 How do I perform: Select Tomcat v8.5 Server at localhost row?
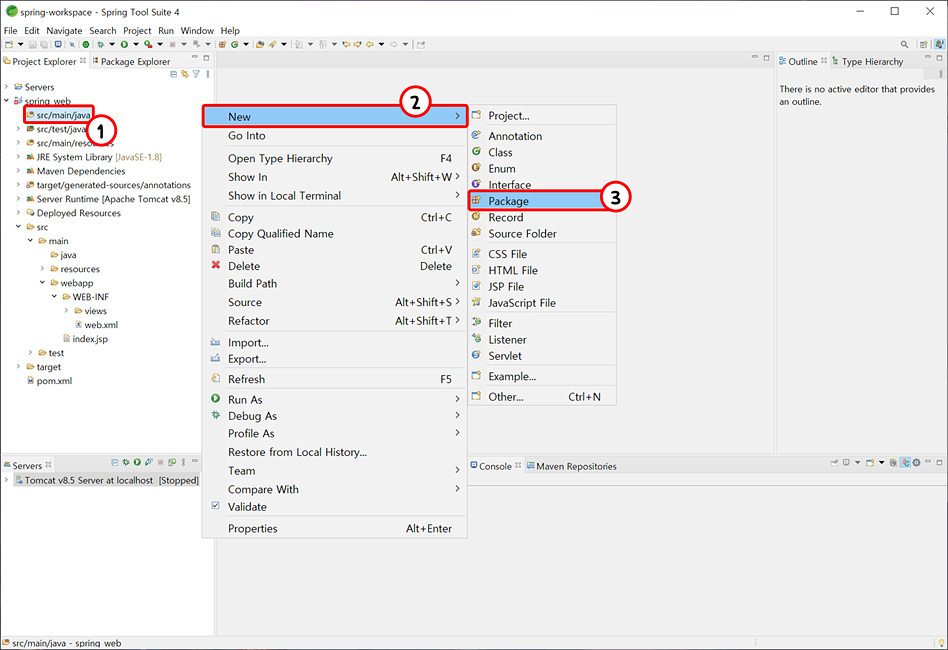[x=106, y=480]
